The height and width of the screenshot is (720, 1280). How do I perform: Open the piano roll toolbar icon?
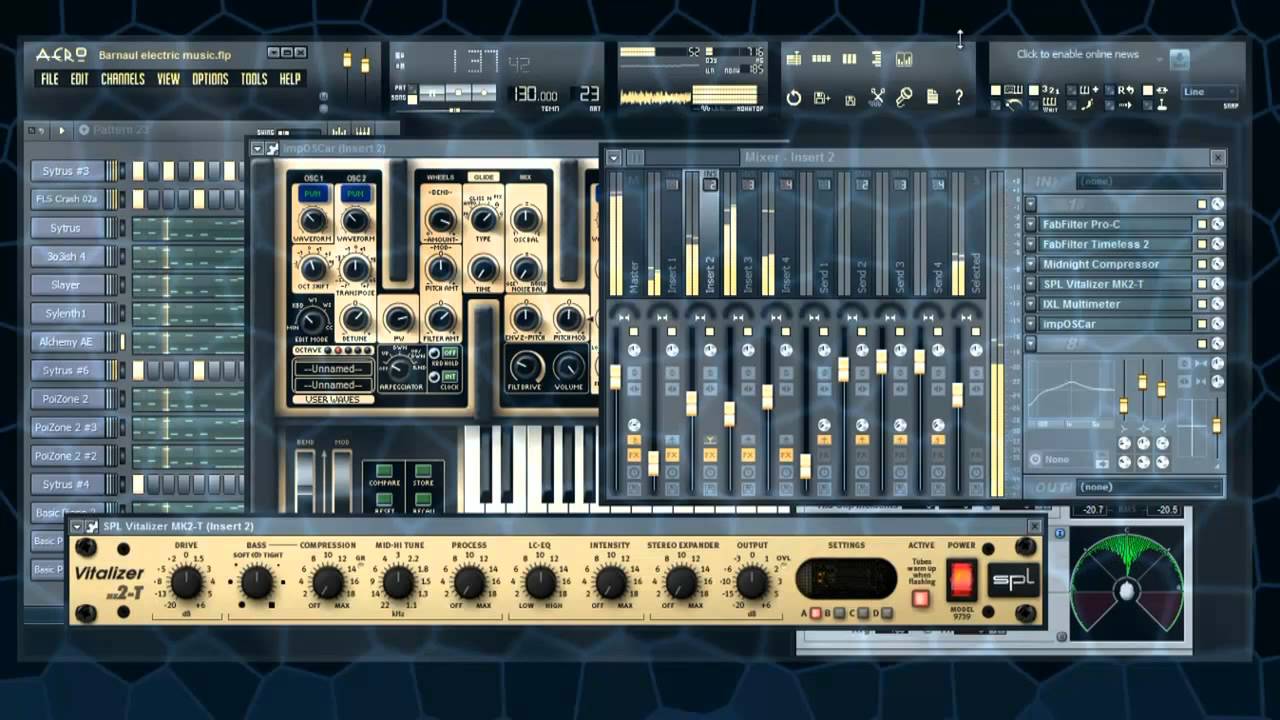click(849, 59)
